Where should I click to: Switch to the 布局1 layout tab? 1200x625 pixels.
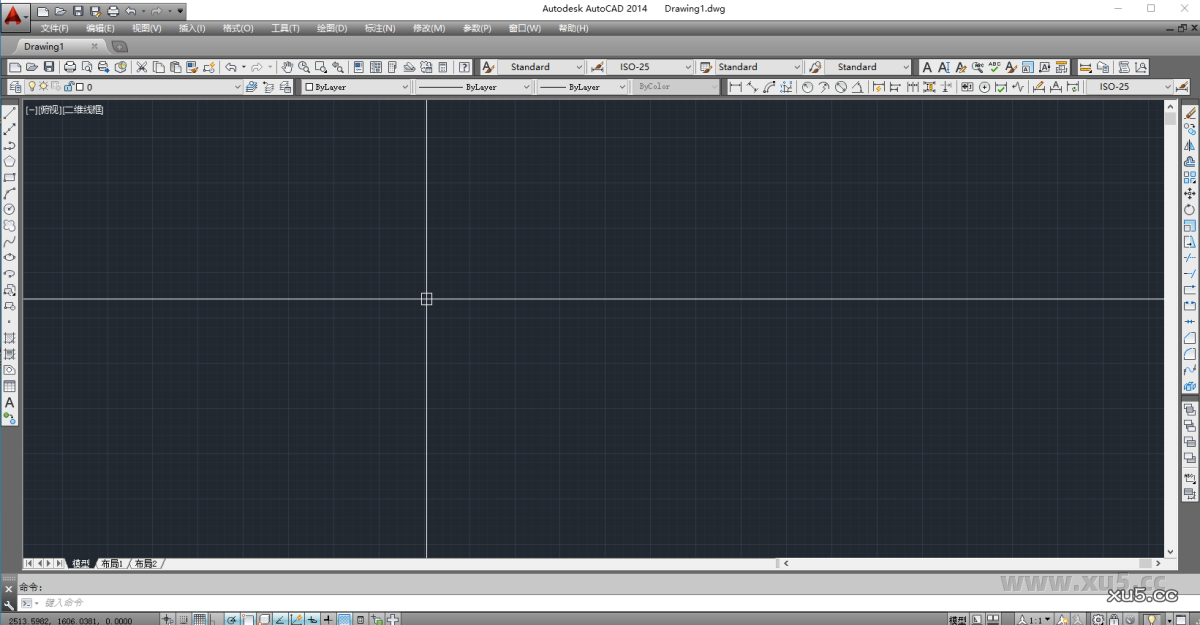113,563
